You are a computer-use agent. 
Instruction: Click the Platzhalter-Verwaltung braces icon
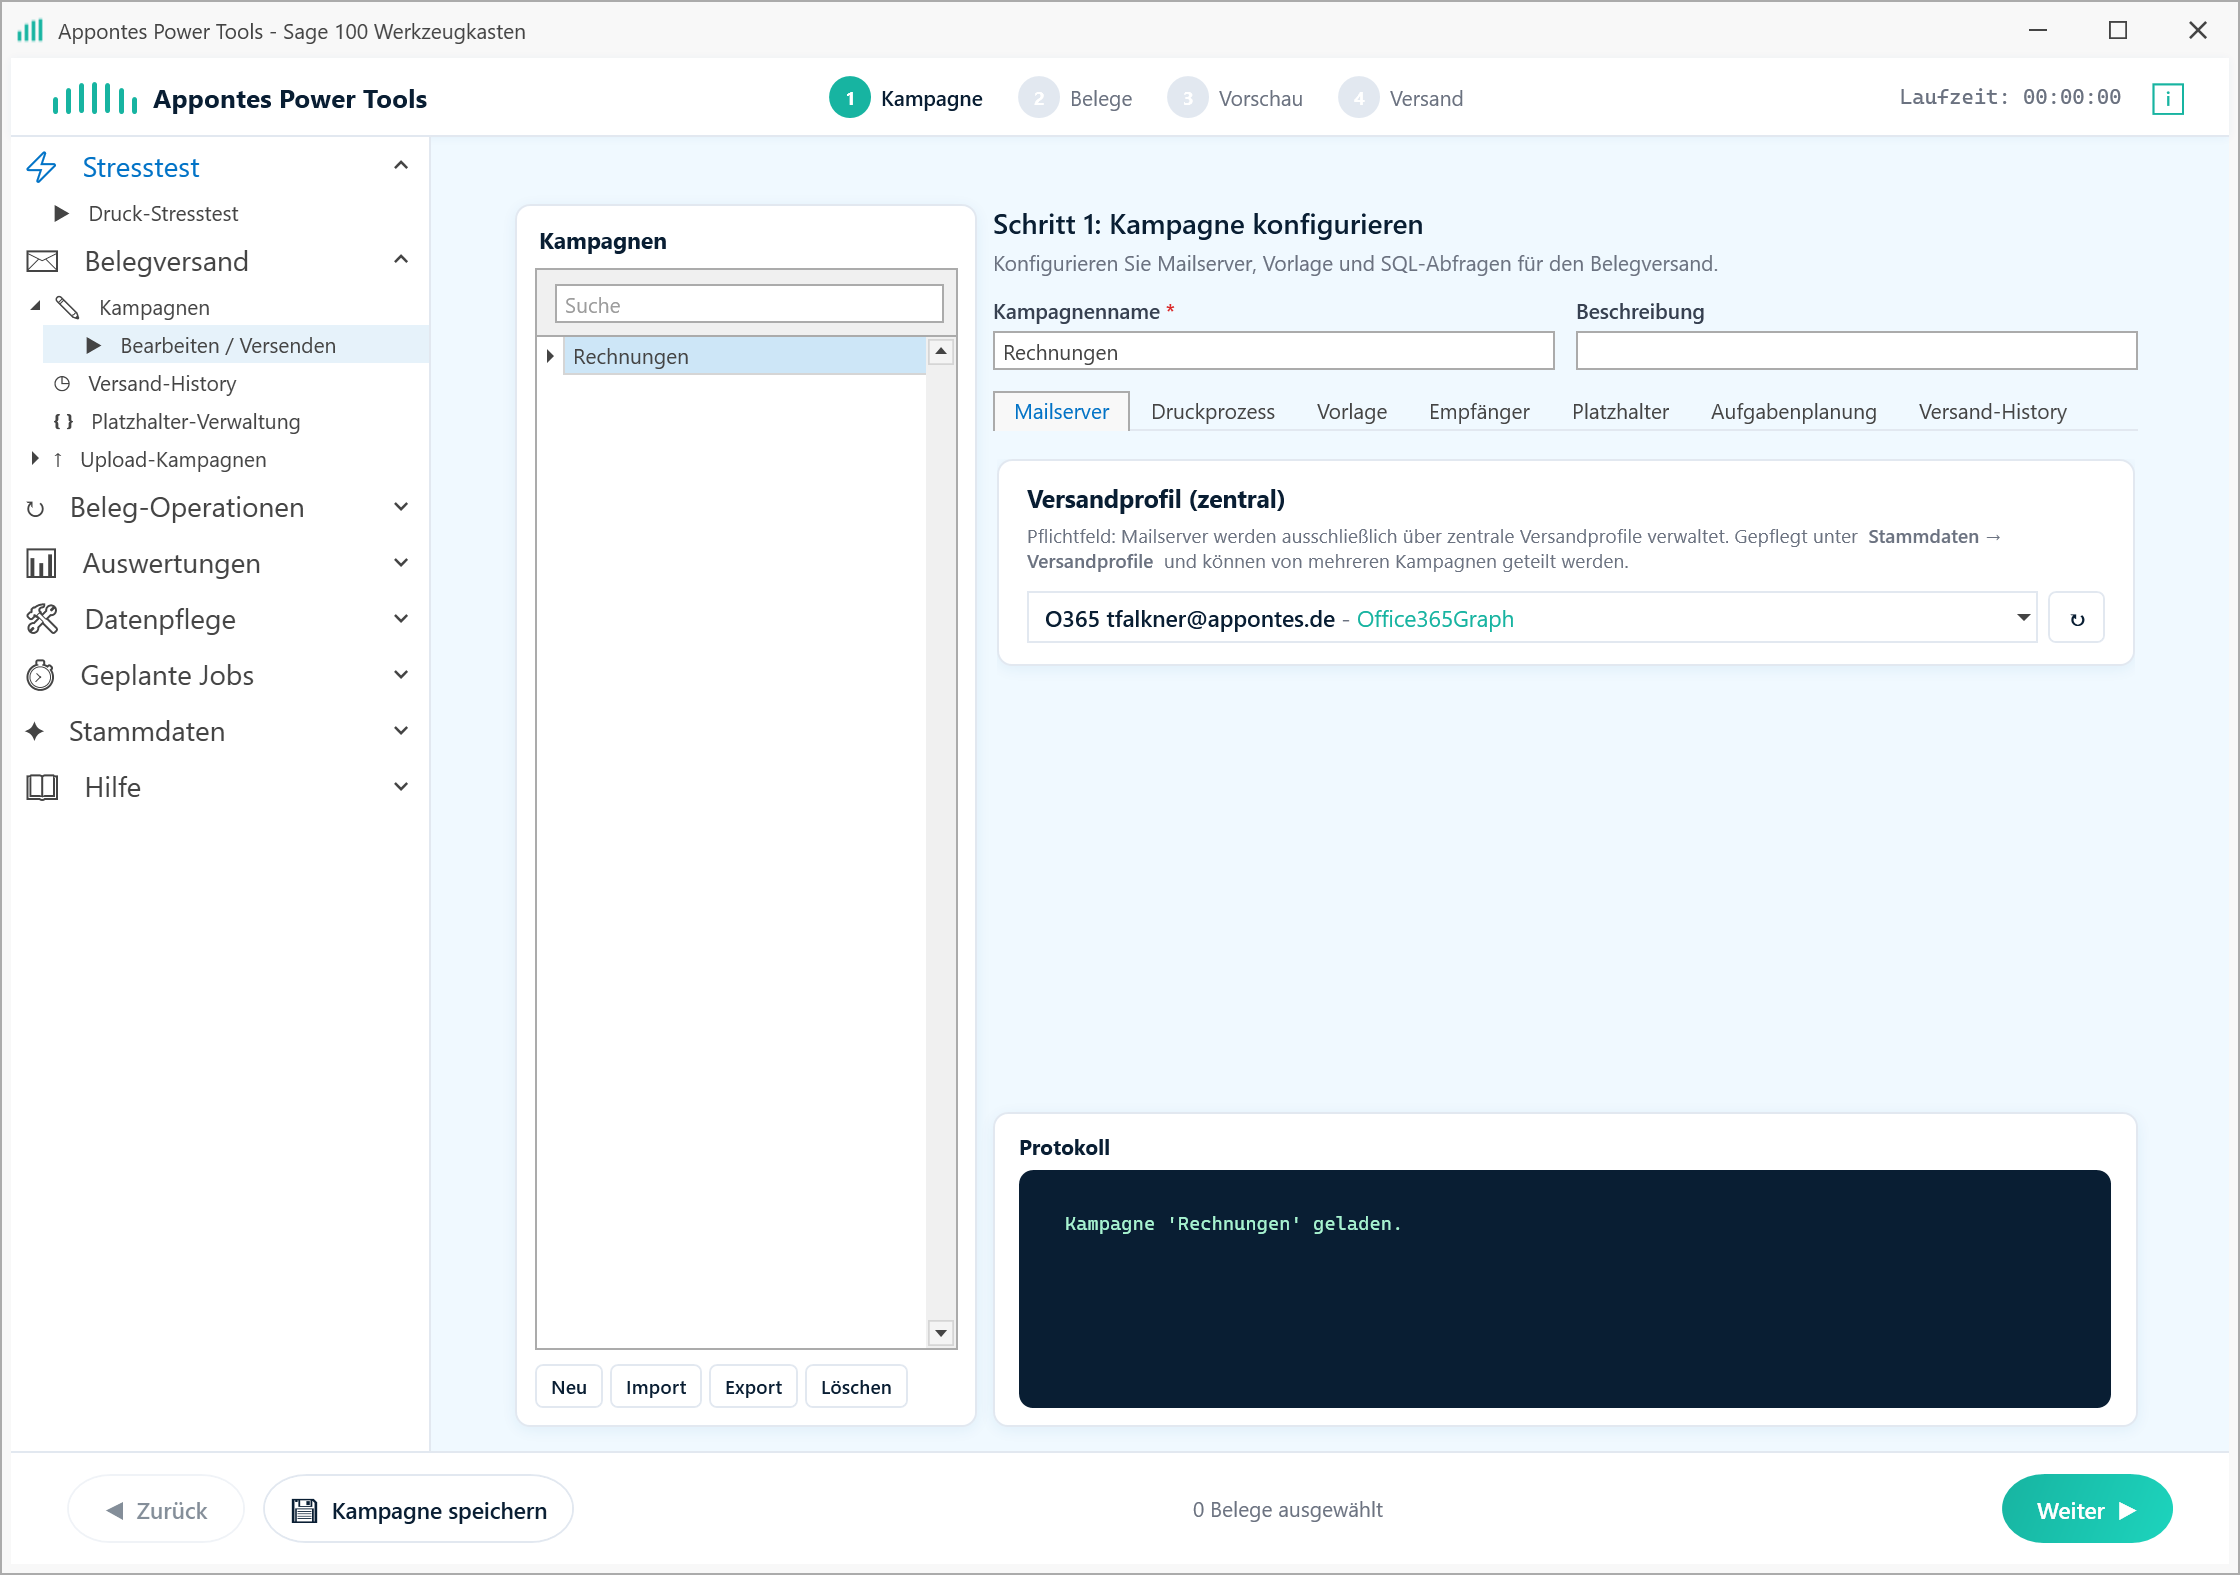coord(63,421)
